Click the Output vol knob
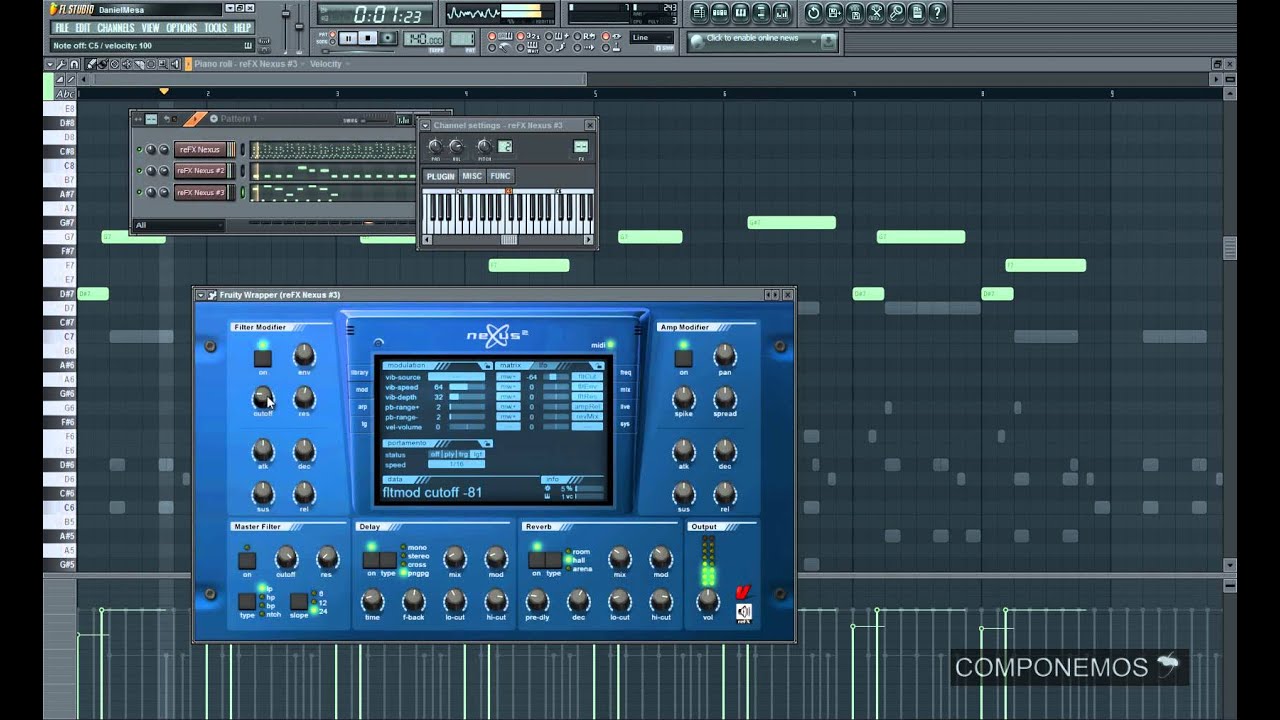 click(x=707, y=600)
